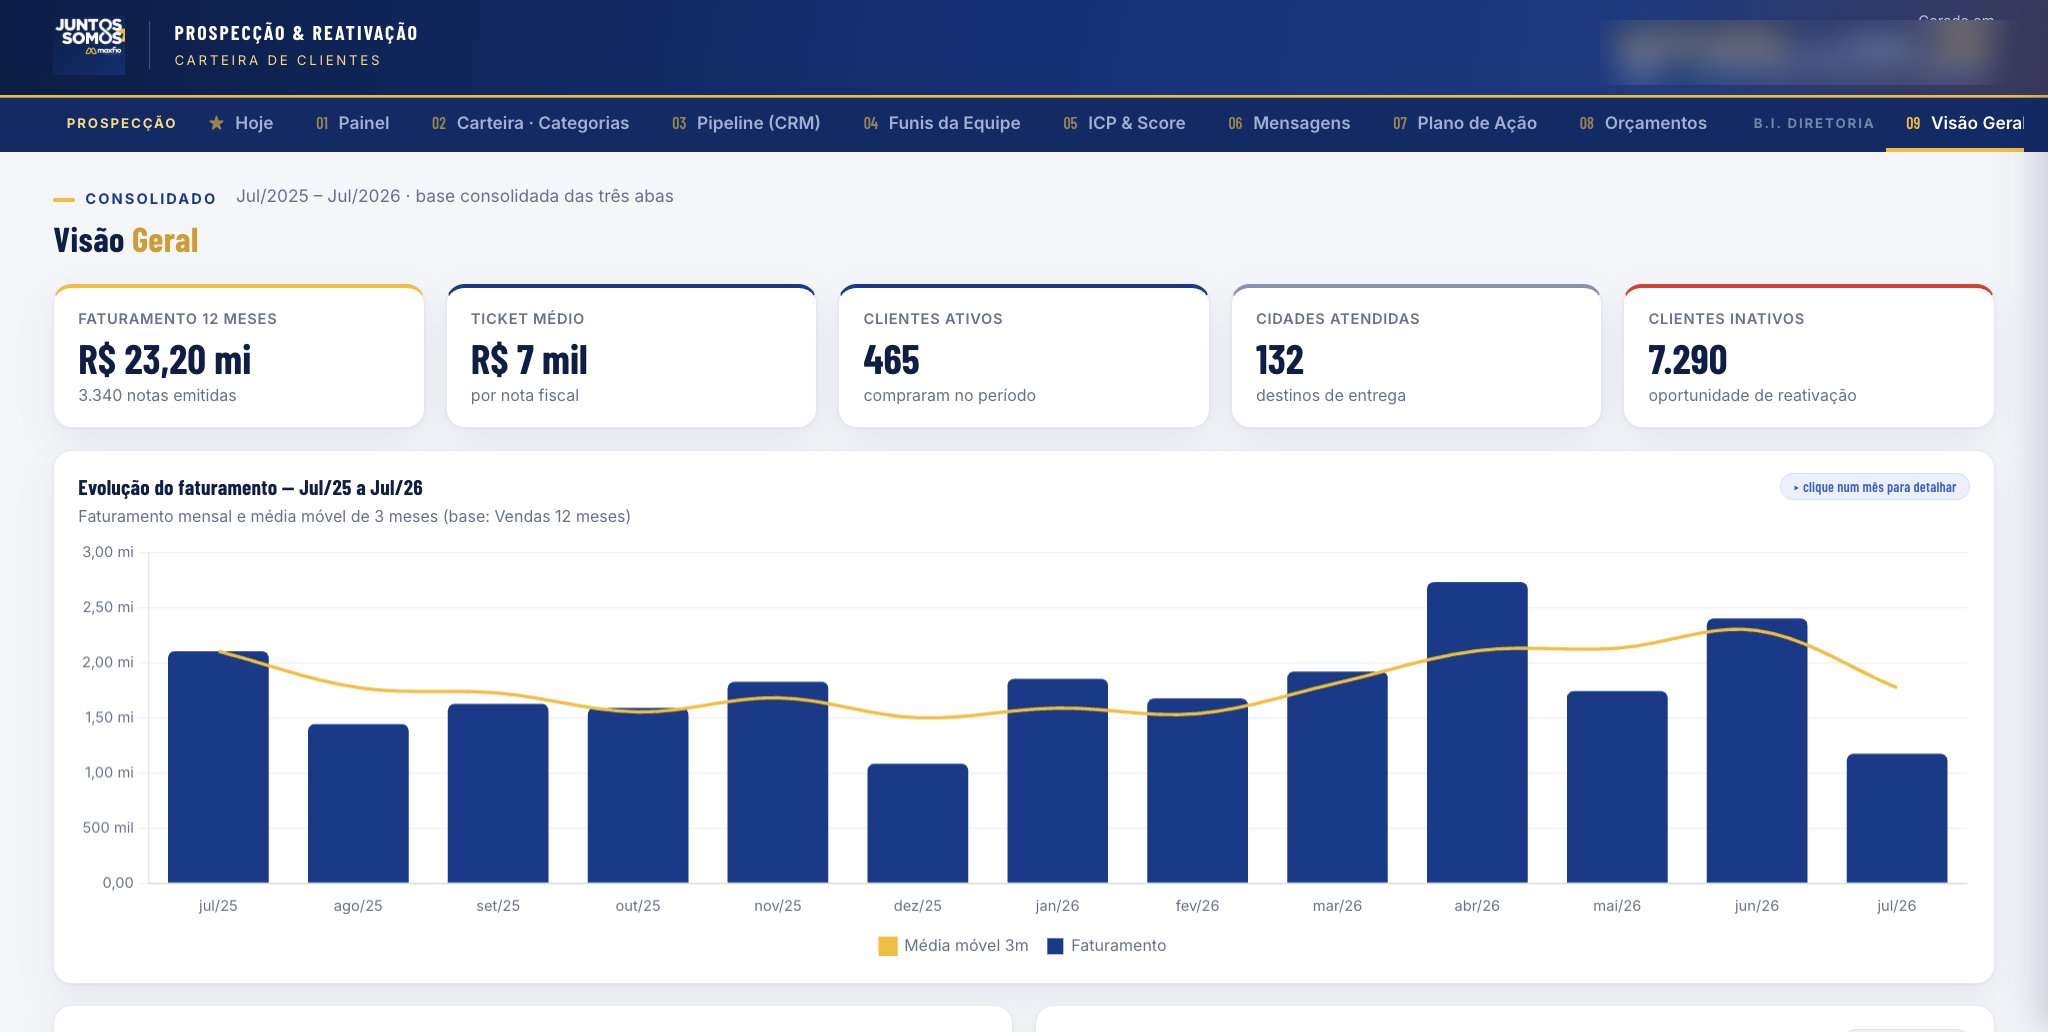Click the 'Visão Geral' page heading

(126, 241)
